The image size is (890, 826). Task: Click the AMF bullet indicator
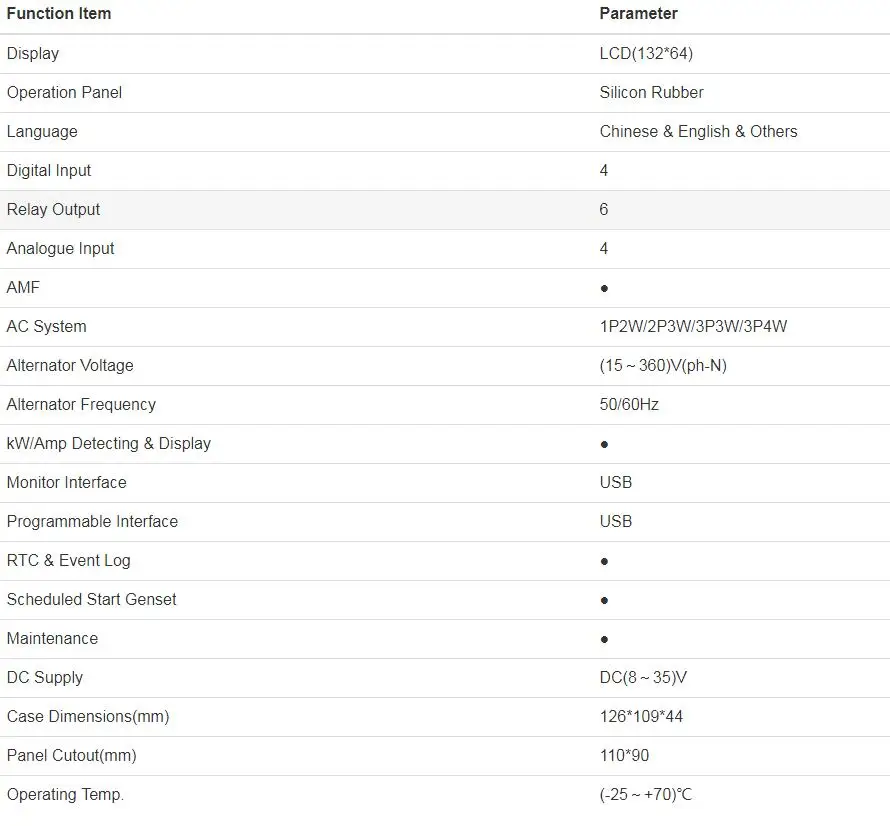[604, 288]
